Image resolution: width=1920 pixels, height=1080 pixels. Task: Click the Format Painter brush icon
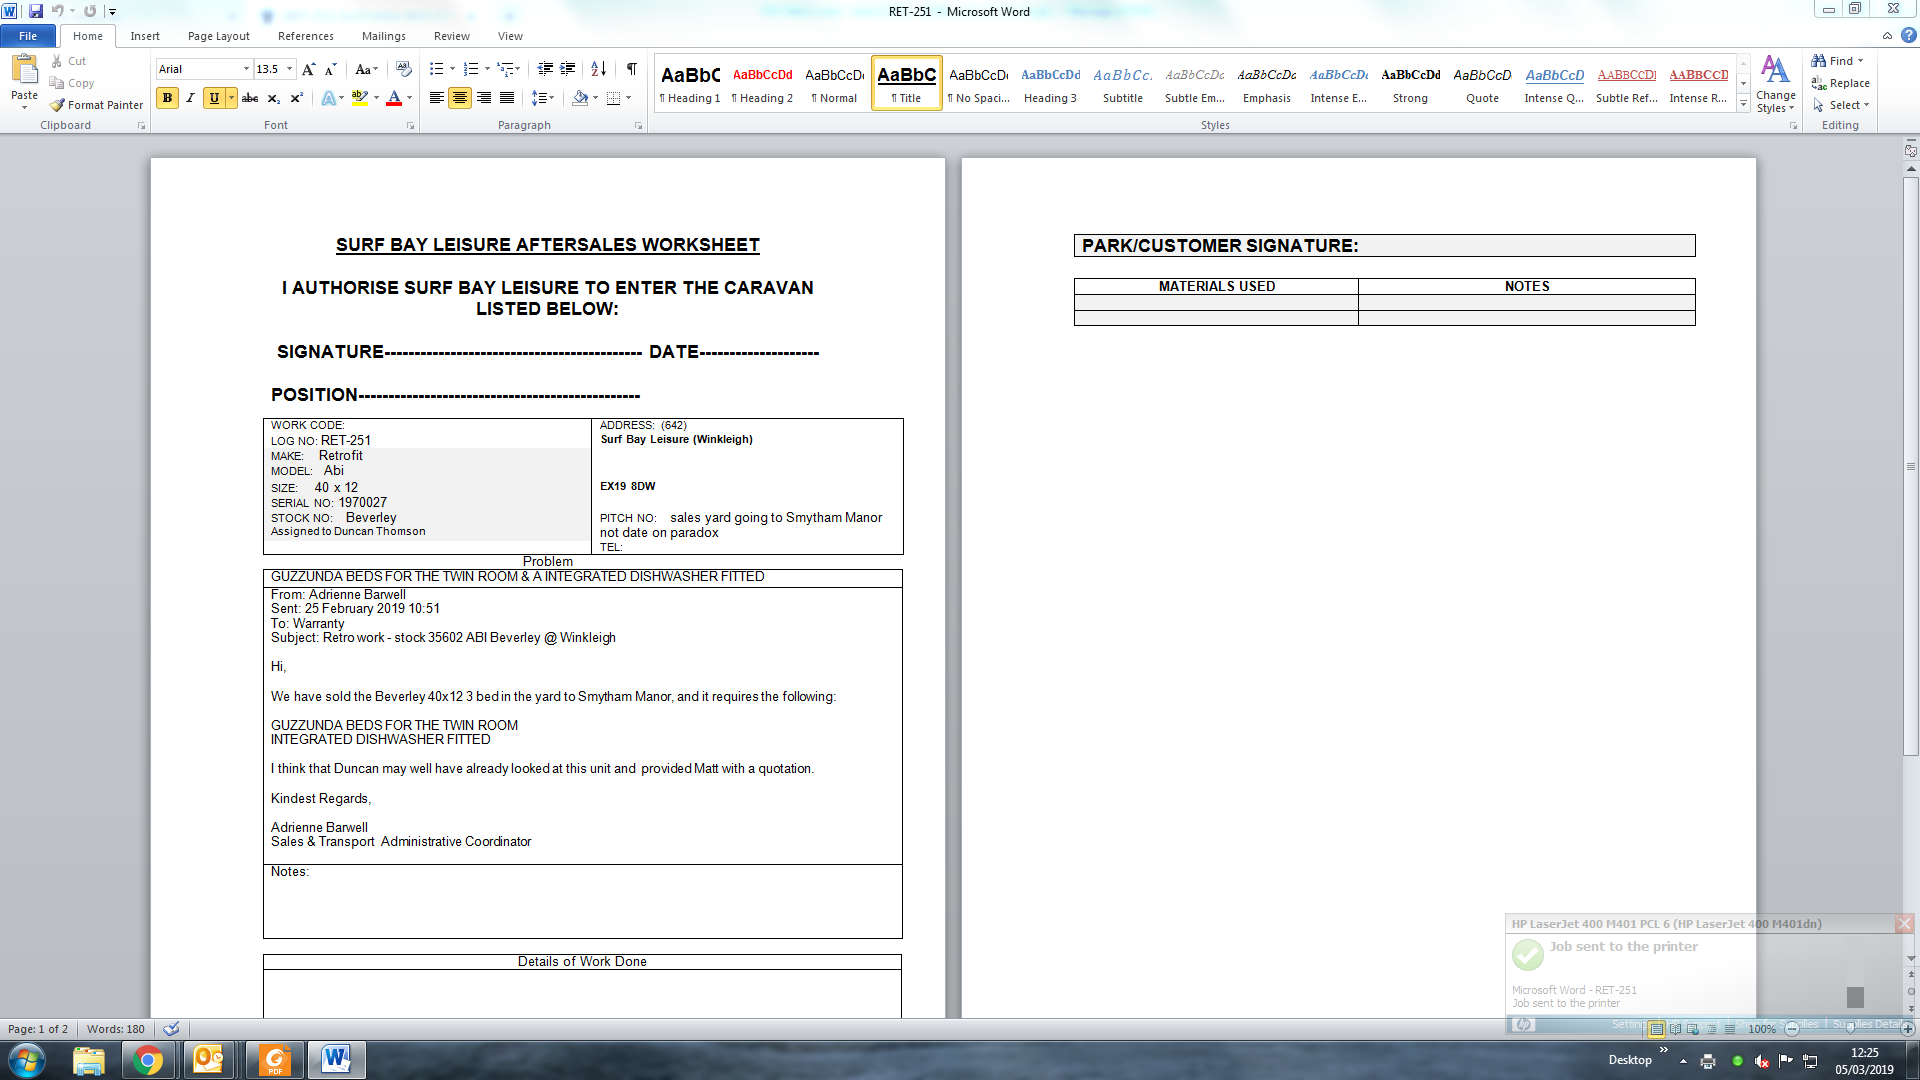pos(58,105)
